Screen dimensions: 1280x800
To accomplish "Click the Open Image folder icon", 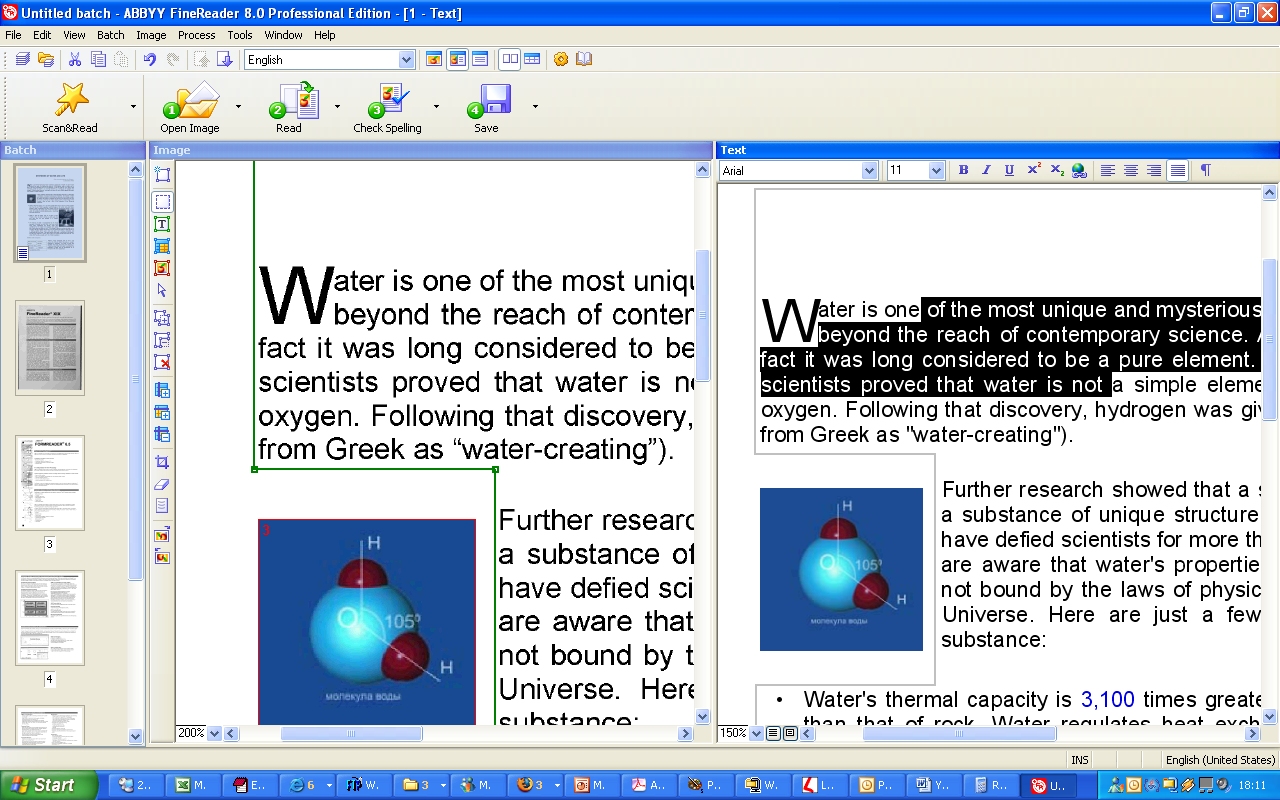I will click(x=190, y=100).
